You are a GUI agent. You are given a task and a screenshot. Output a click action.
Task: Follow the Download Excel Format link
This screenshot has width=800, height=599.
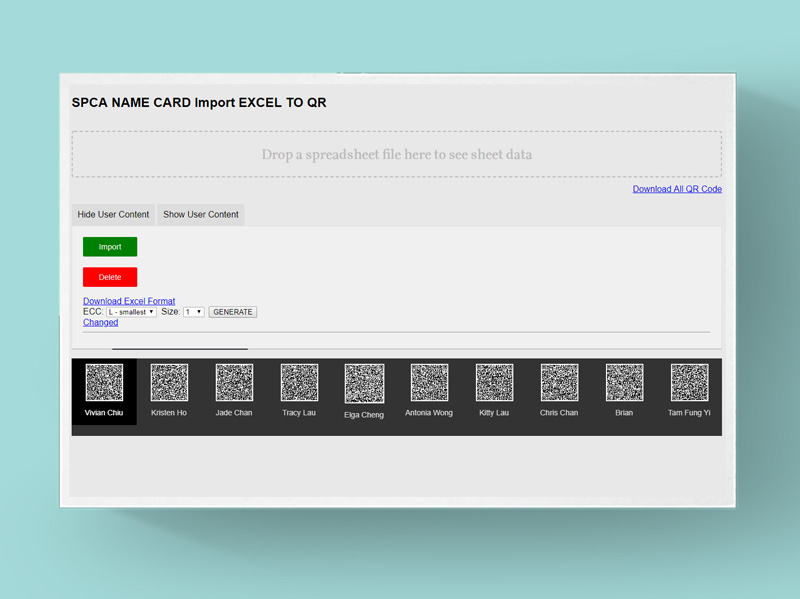click(x=129, y=301)
